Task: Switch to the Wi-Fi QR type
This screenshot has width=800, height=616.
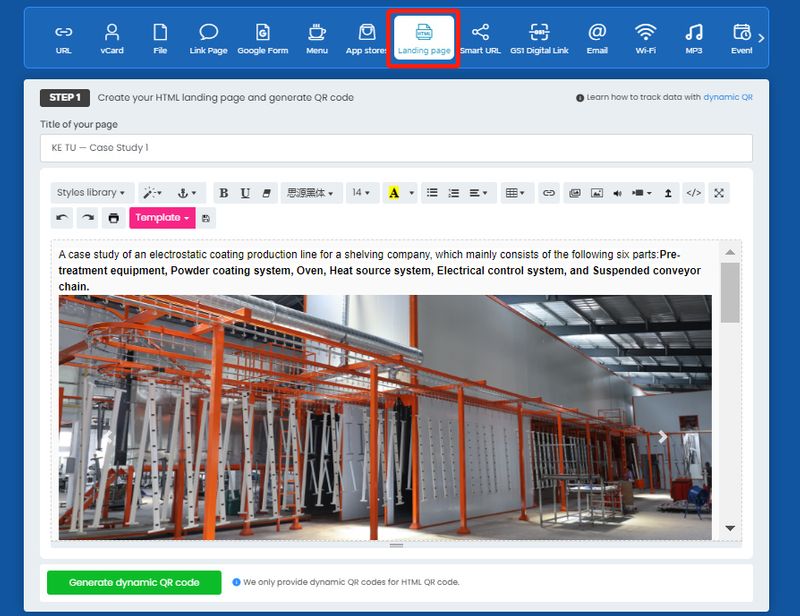Action: tap(645, 38)
